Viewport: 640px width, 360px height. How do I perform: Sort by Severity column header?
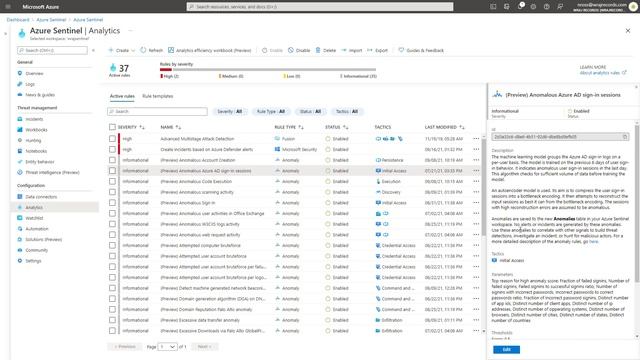click(x=131, y=127)
